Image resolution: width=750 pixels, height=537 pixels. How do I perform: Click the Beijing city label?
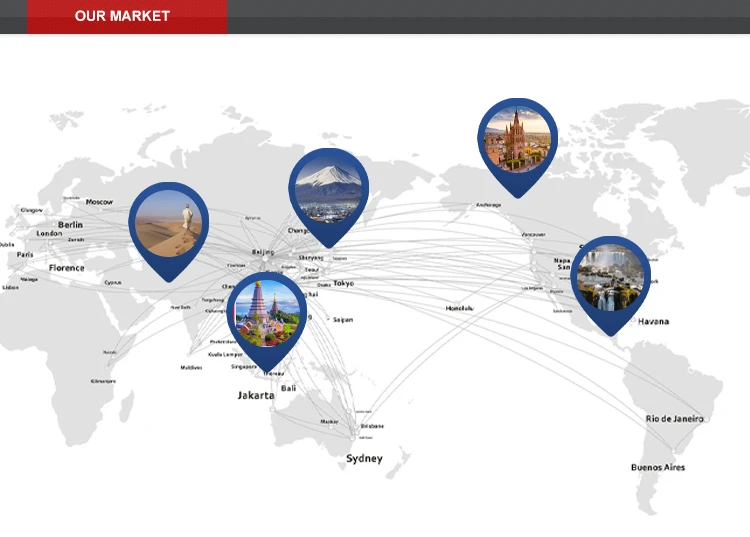point(263,252)
